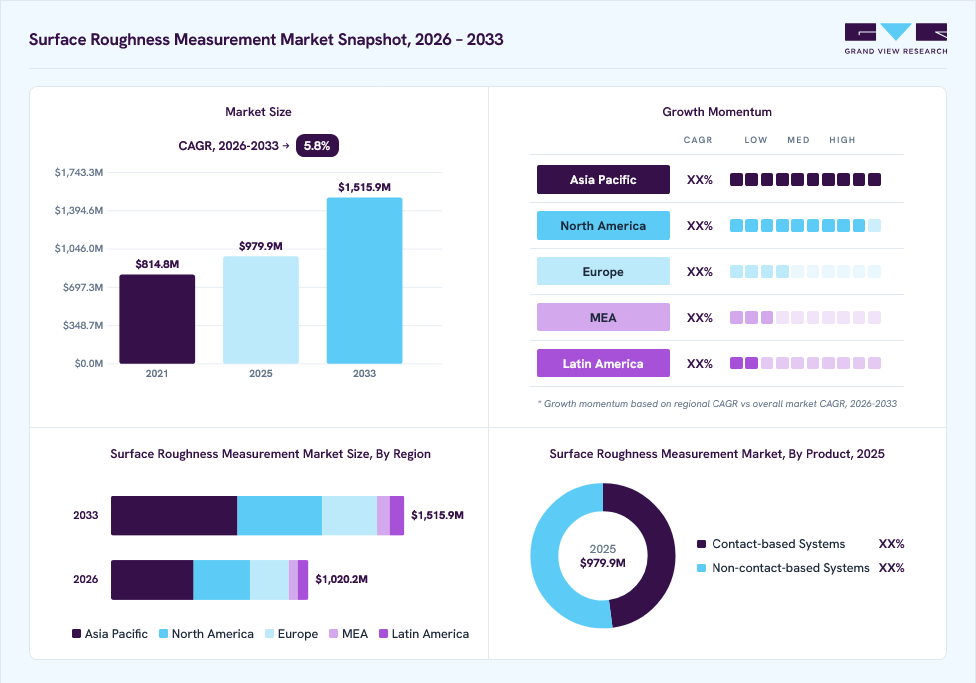The height and width of the screenshot is (683, 976).
Task: Click the 2025 market size bar
Action: [x=261, y=310]
